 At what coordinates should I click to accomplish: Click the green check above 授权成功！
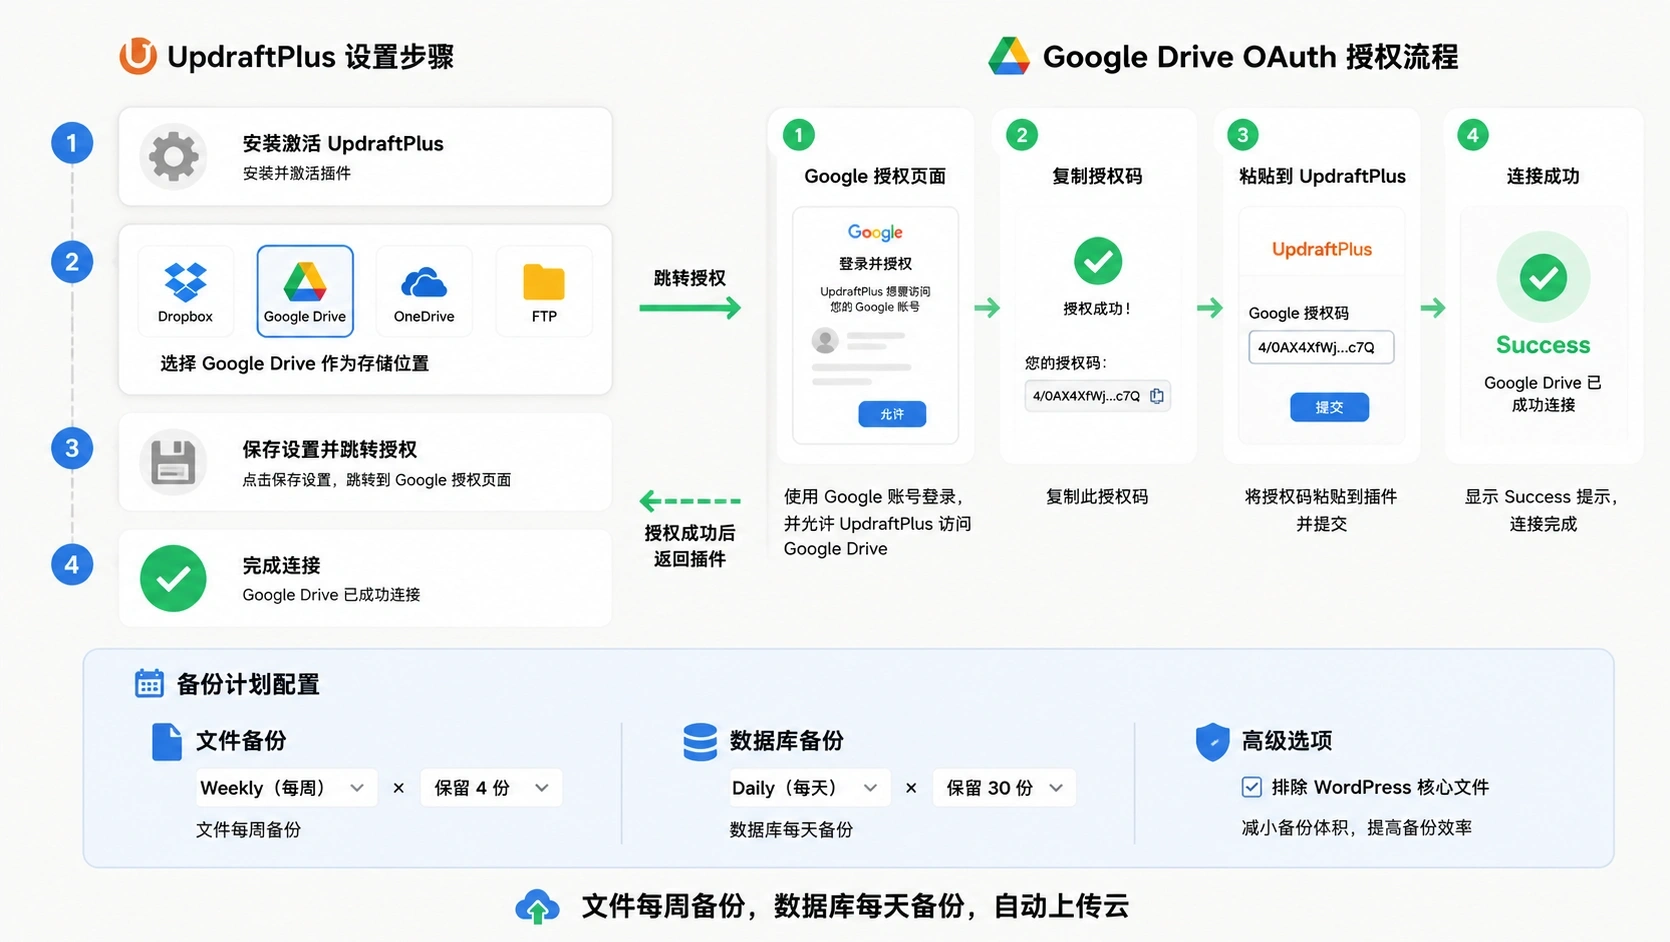coord(1098,261)
